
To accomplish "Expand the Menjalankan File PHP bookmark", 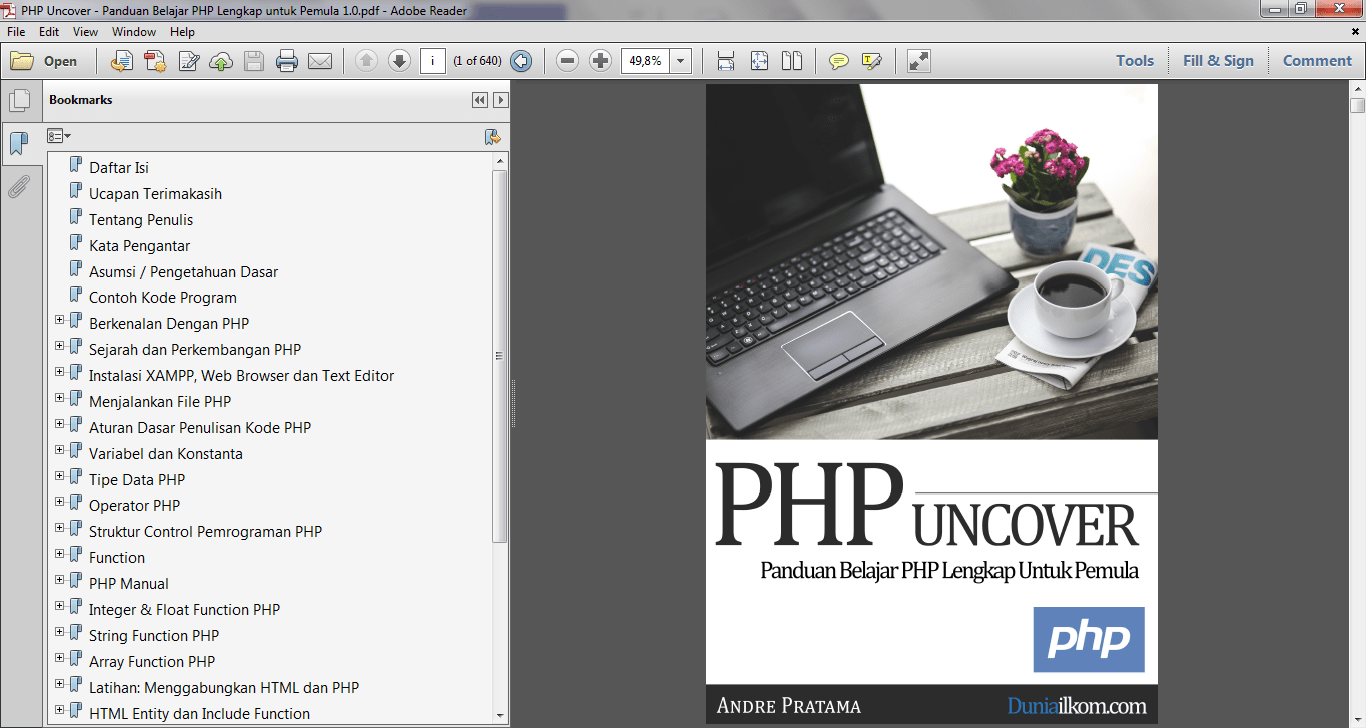I will (x=60, y=398).
